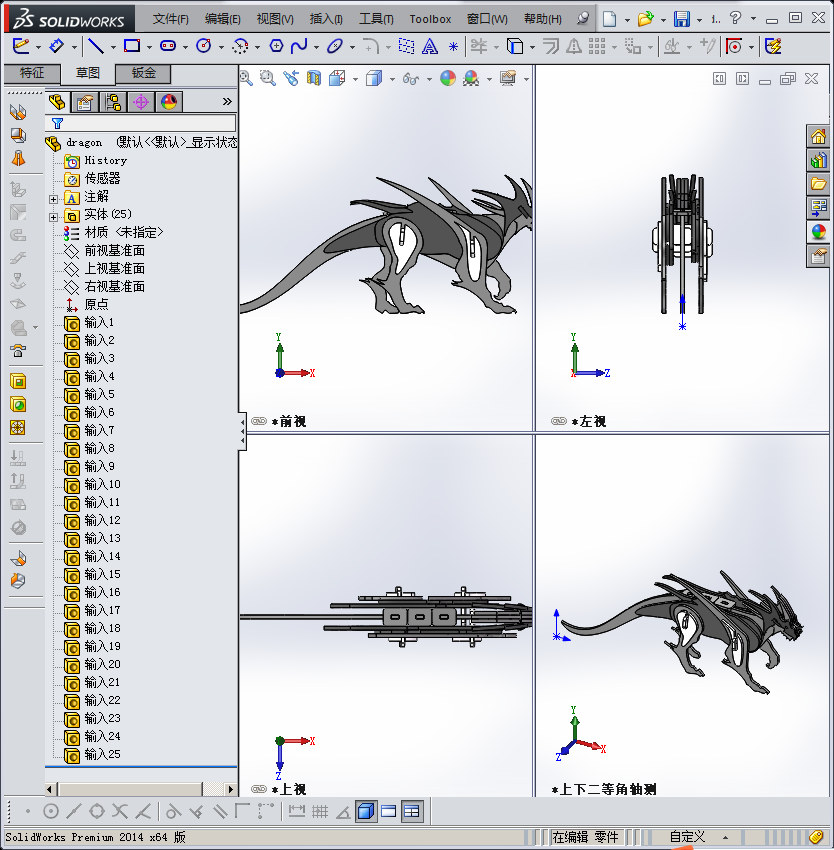Open the 插入 (Insert) menu

pos(325,19)
